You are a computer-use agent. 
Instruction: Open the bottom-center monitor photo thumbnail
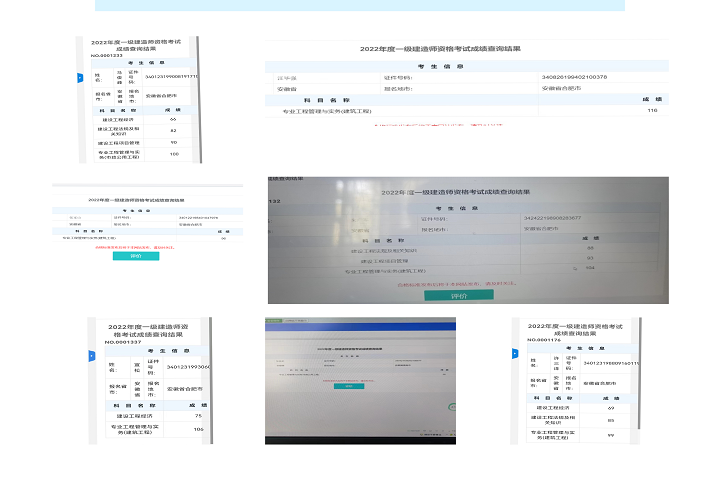pos(359,380)
